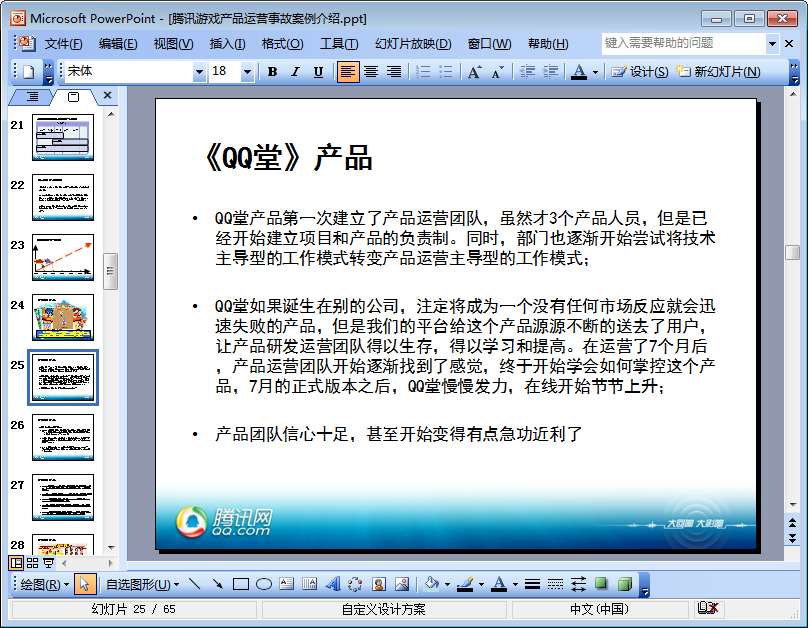Open the 幻灯片放映(D) menu
Screen dimensions: 808x628
413,44
